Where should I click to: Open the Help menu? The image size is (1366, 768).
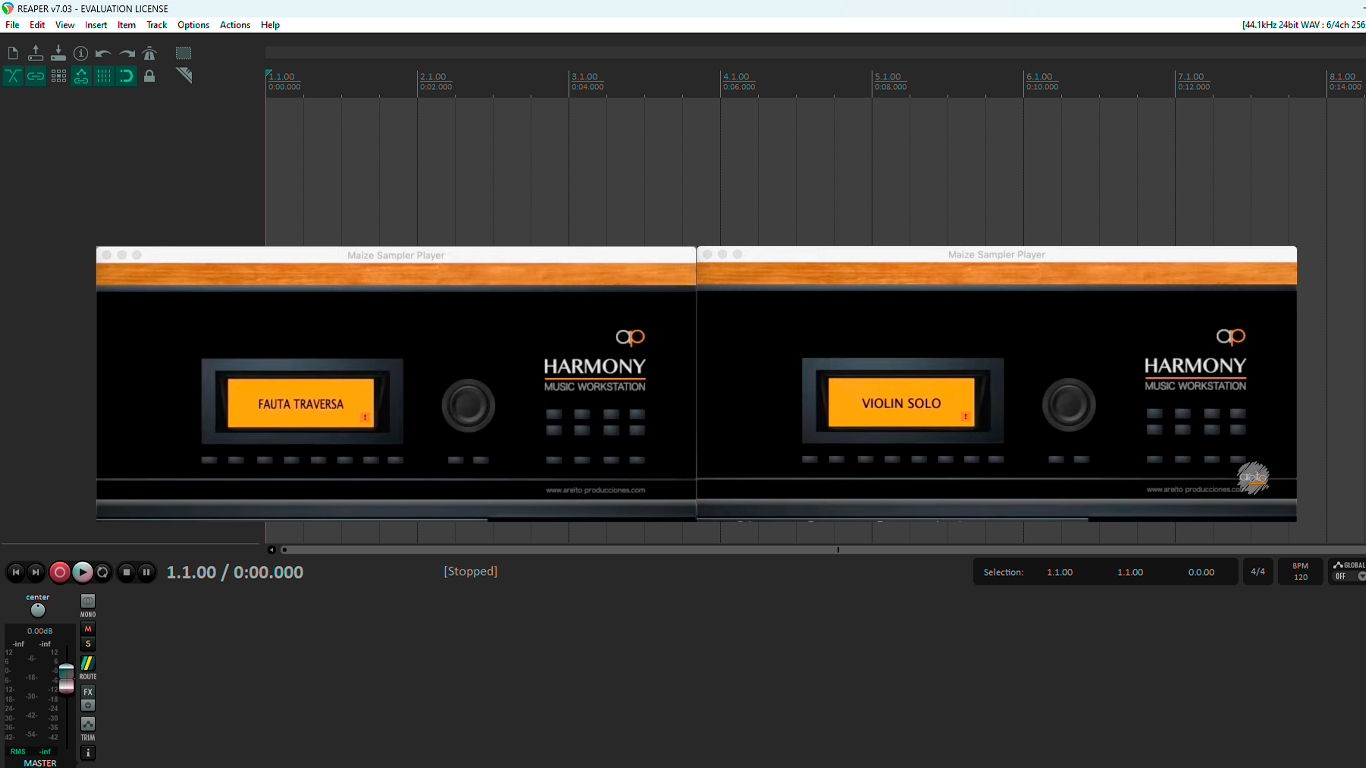point(270,25)
